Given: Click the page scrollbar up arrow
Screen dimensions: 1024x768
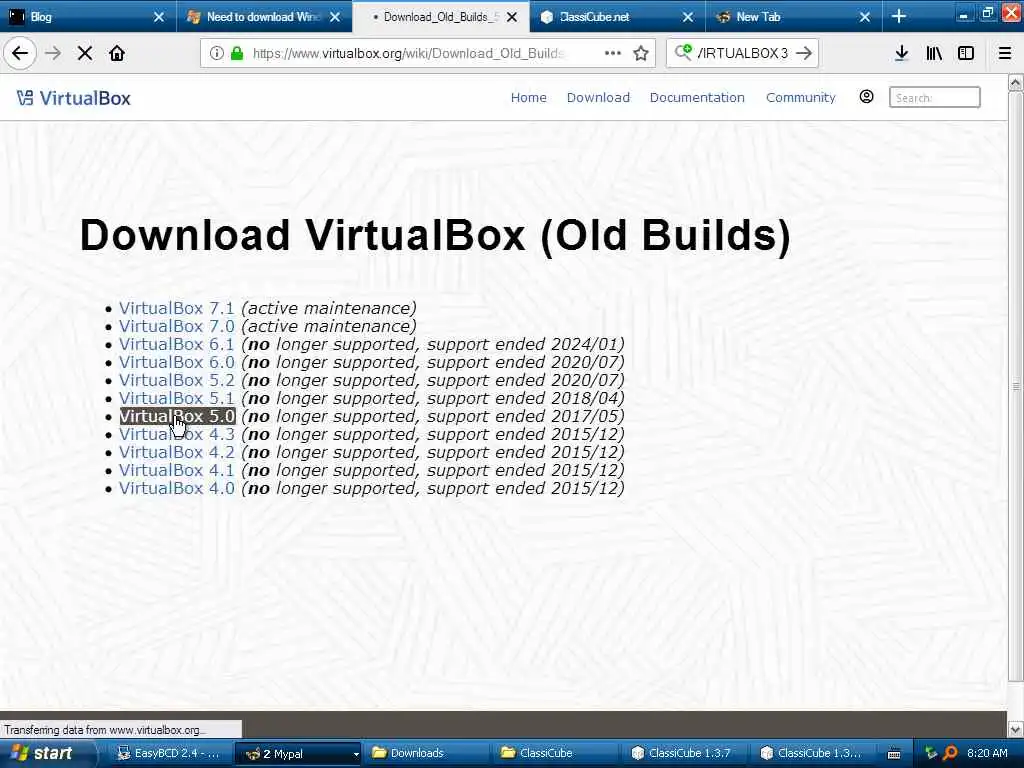Looking at the screenshot, I should click(1016, 82).
